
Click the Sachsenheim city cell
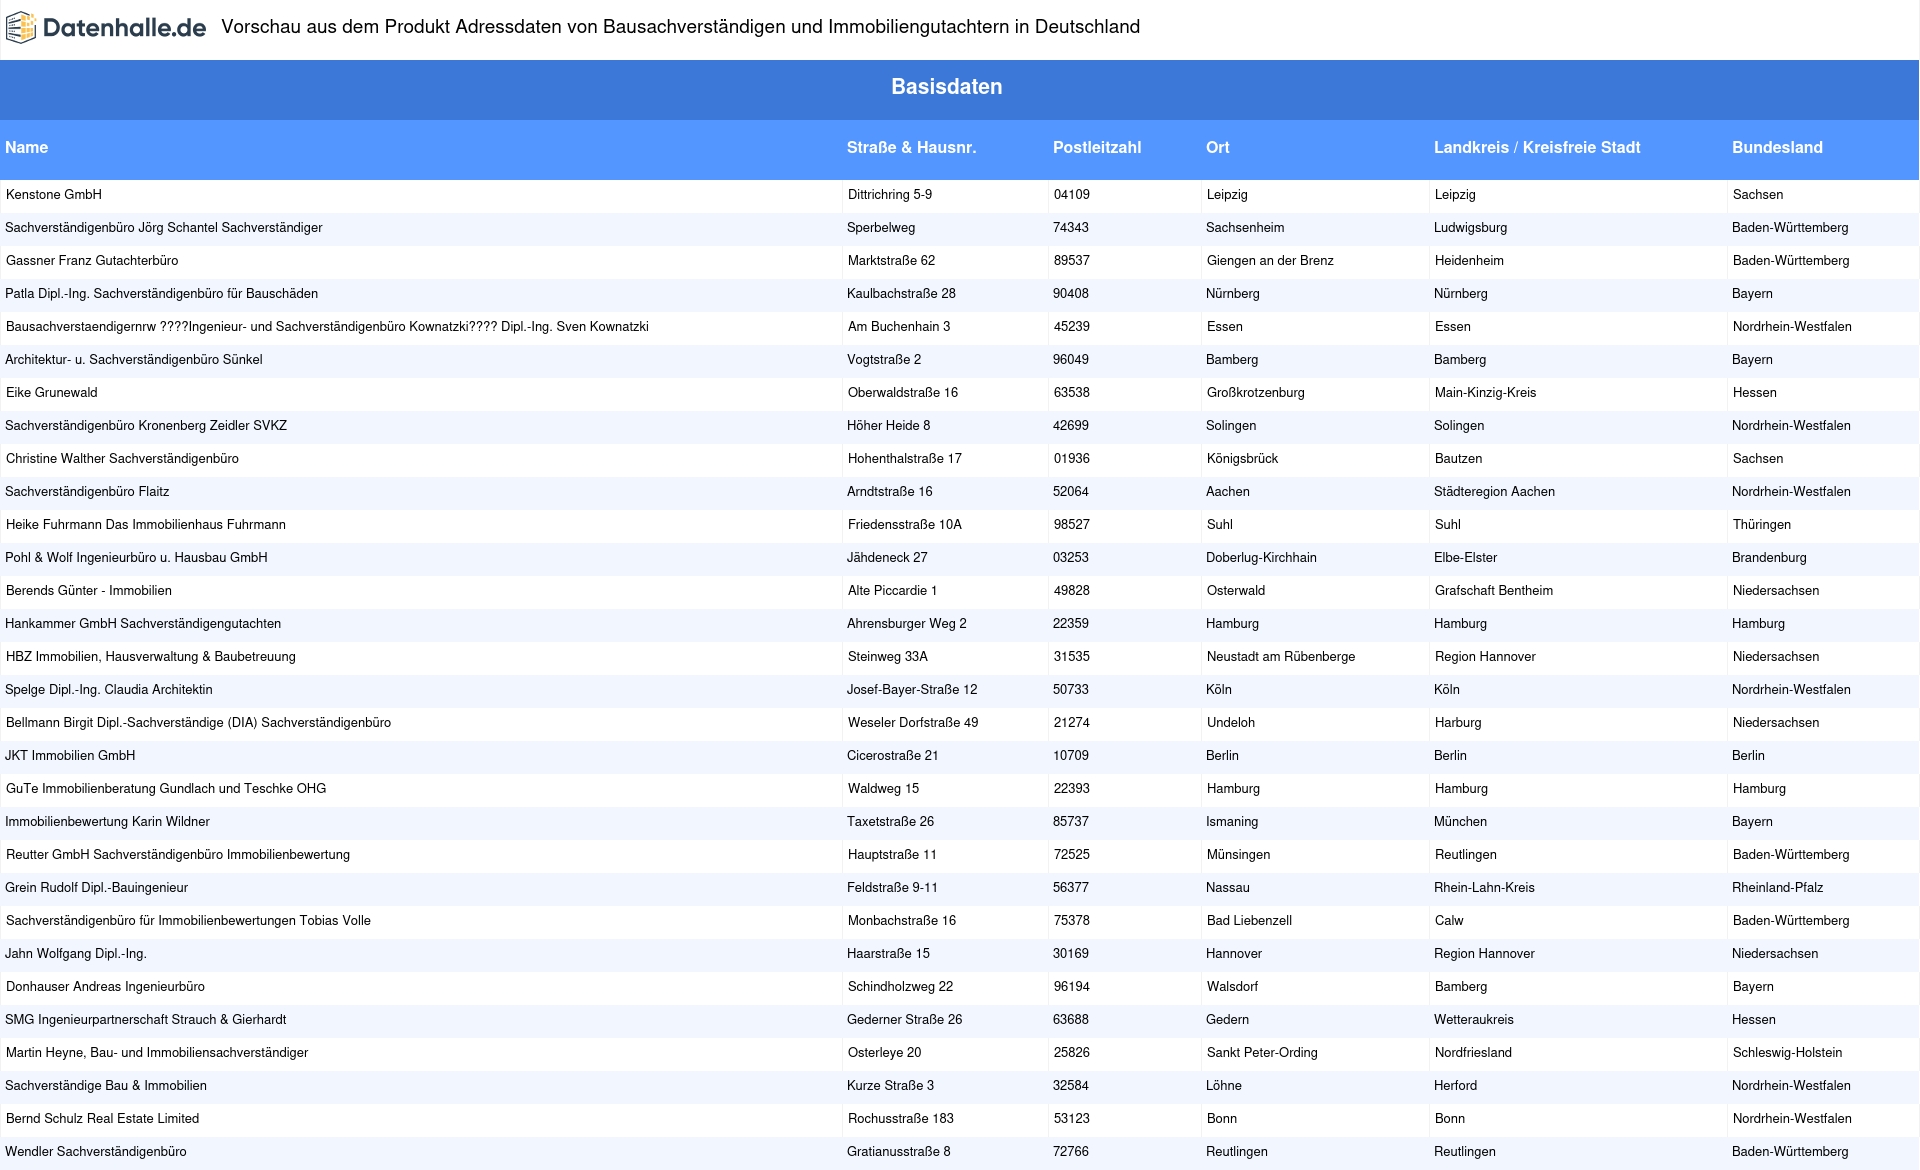[1245, 227]
